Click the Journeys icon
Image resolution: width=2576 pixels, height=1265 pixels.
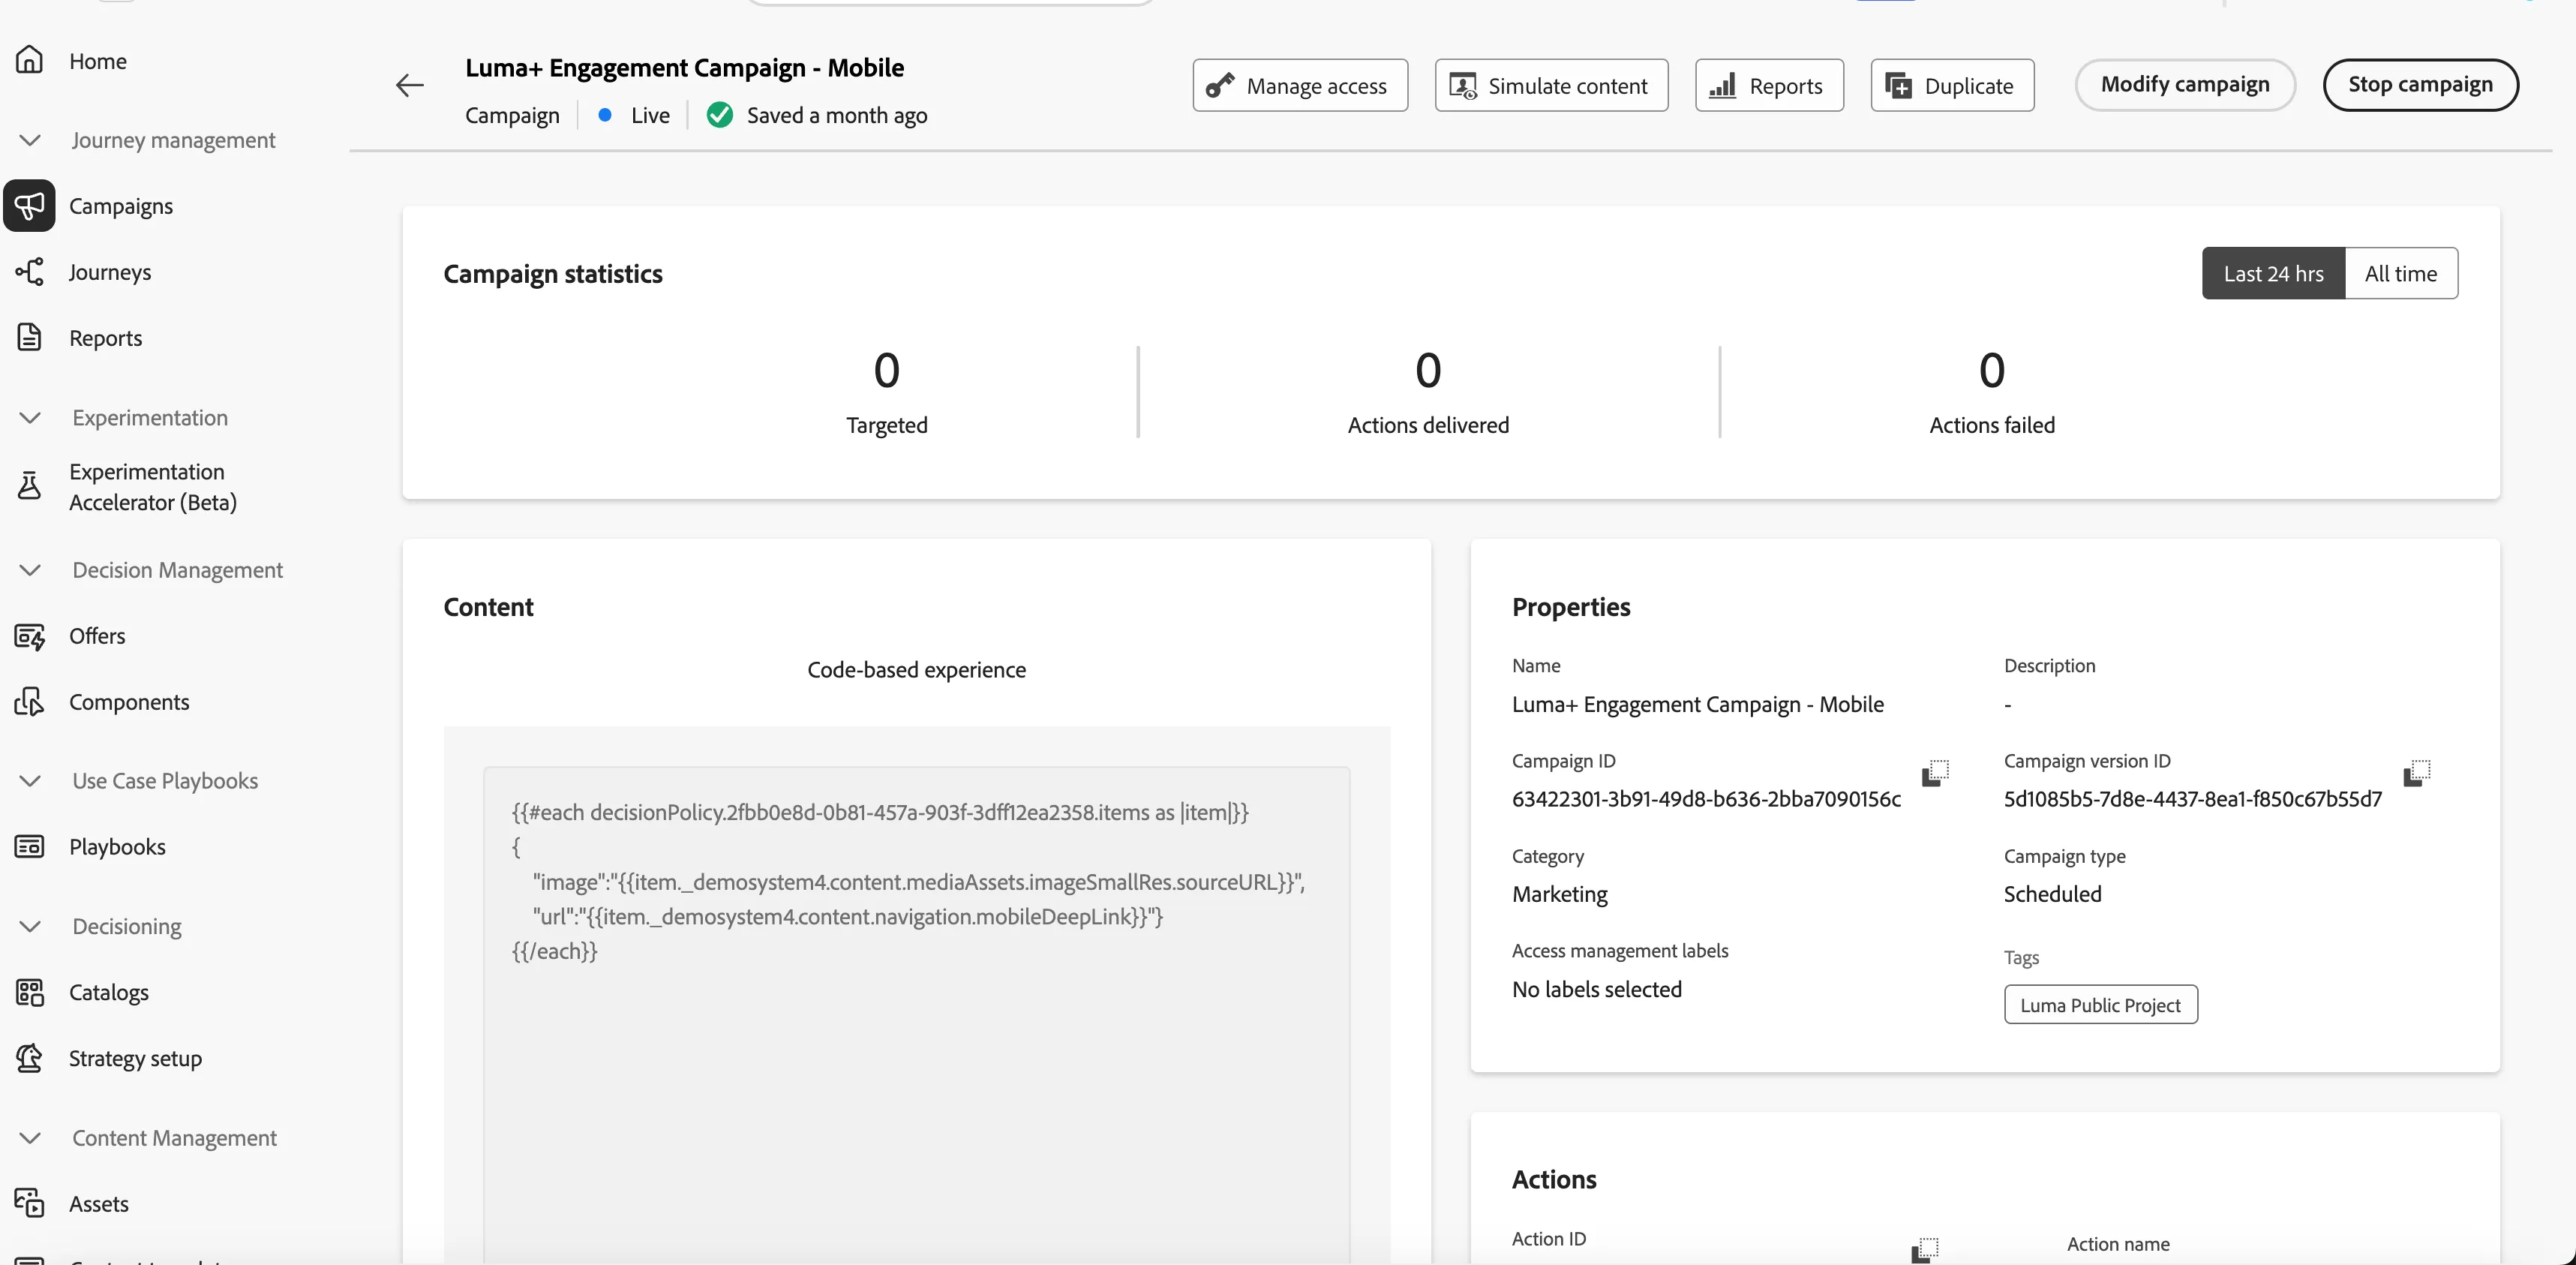(x=29, y=272)
